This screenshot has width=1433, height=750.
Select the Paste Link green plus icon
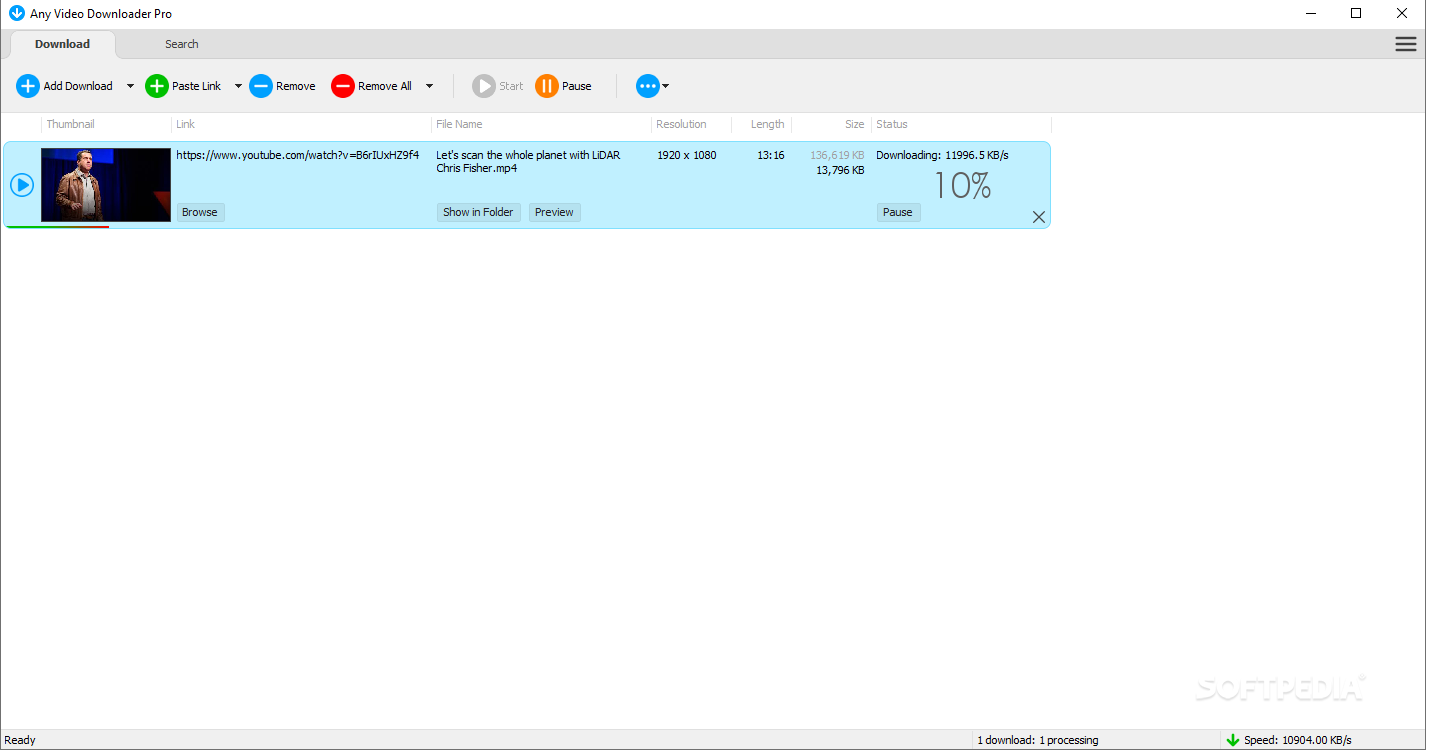tap(156, 86)
